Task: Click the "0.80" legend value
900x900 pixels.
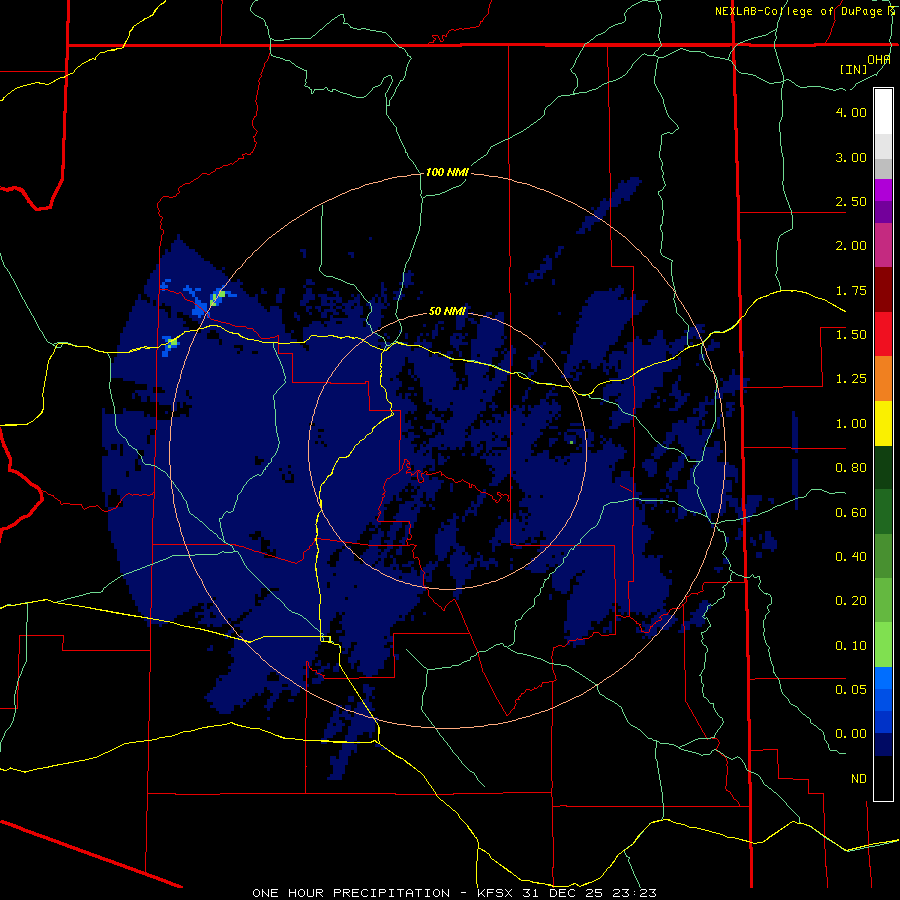Action: (x=851, y=468)
